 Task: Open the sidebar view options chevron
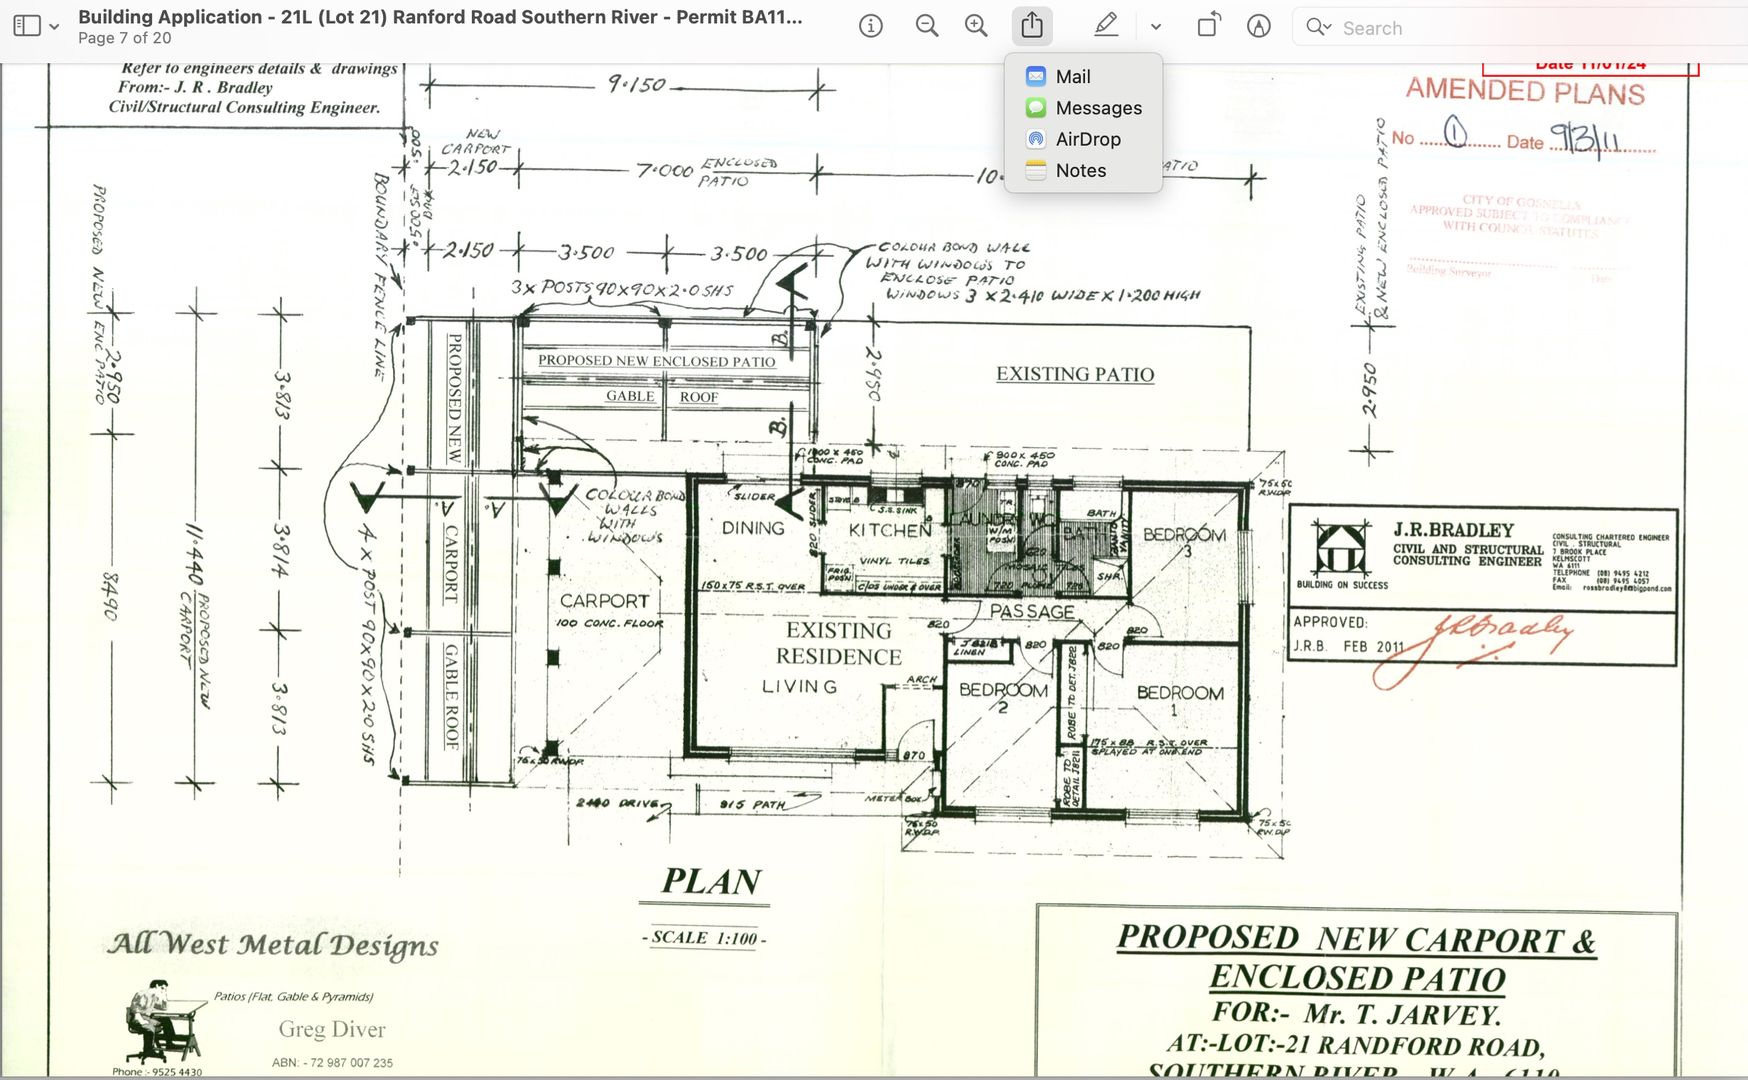(55, 27)
